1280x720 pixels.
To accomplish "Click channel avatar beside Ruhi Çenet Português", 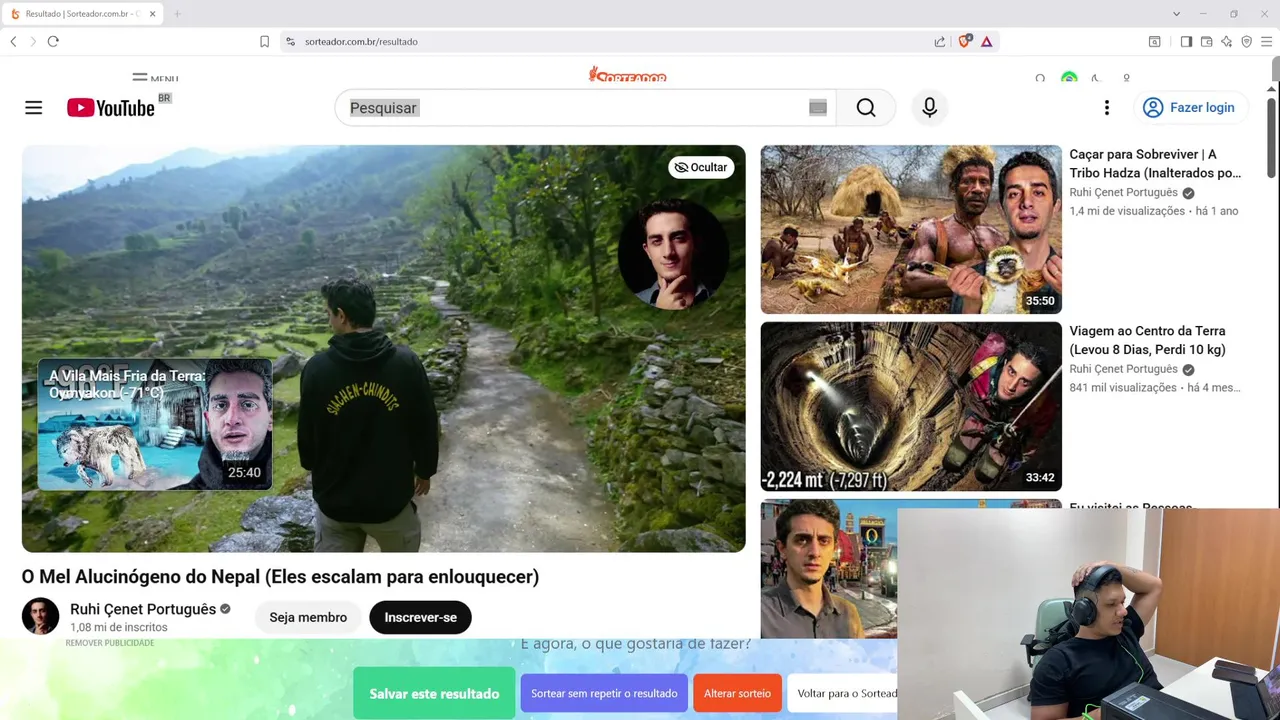I will (x=41, y=616).
